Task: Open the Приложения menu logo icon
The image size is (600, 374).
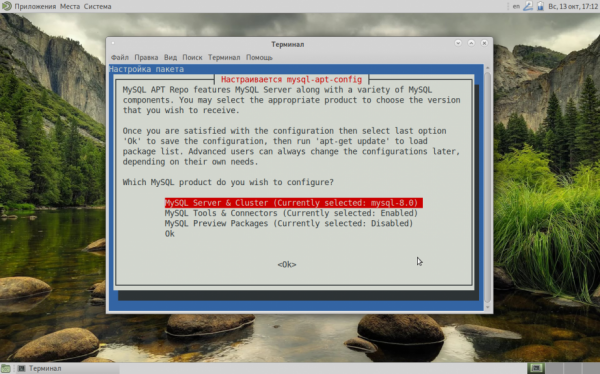Action: (7, 6)
